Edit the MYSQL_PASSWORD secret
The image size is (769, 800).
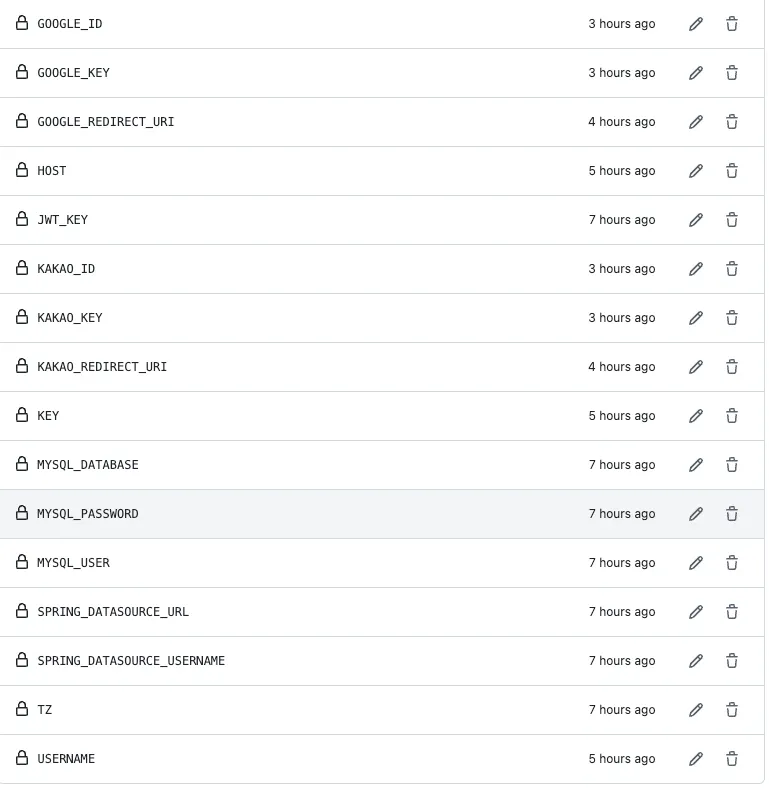tap(696, 514)
